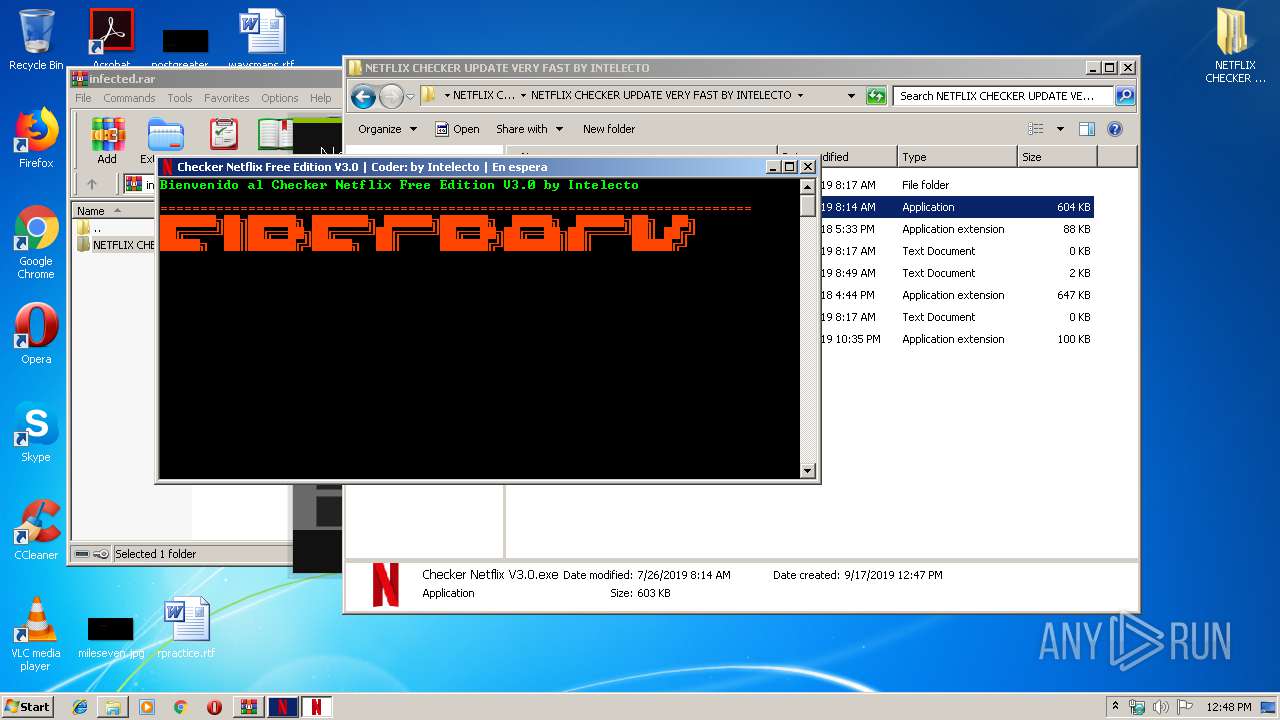Click the Add button in WinRAR toolbar

tap(107, 140)
